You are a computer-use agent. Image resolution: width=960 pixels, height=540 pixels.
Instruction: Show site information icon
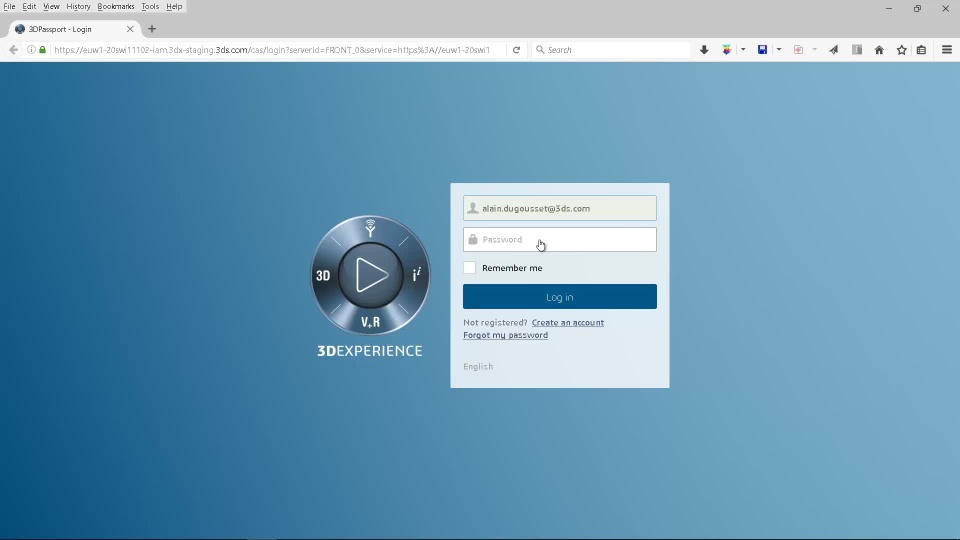[31, 50]
